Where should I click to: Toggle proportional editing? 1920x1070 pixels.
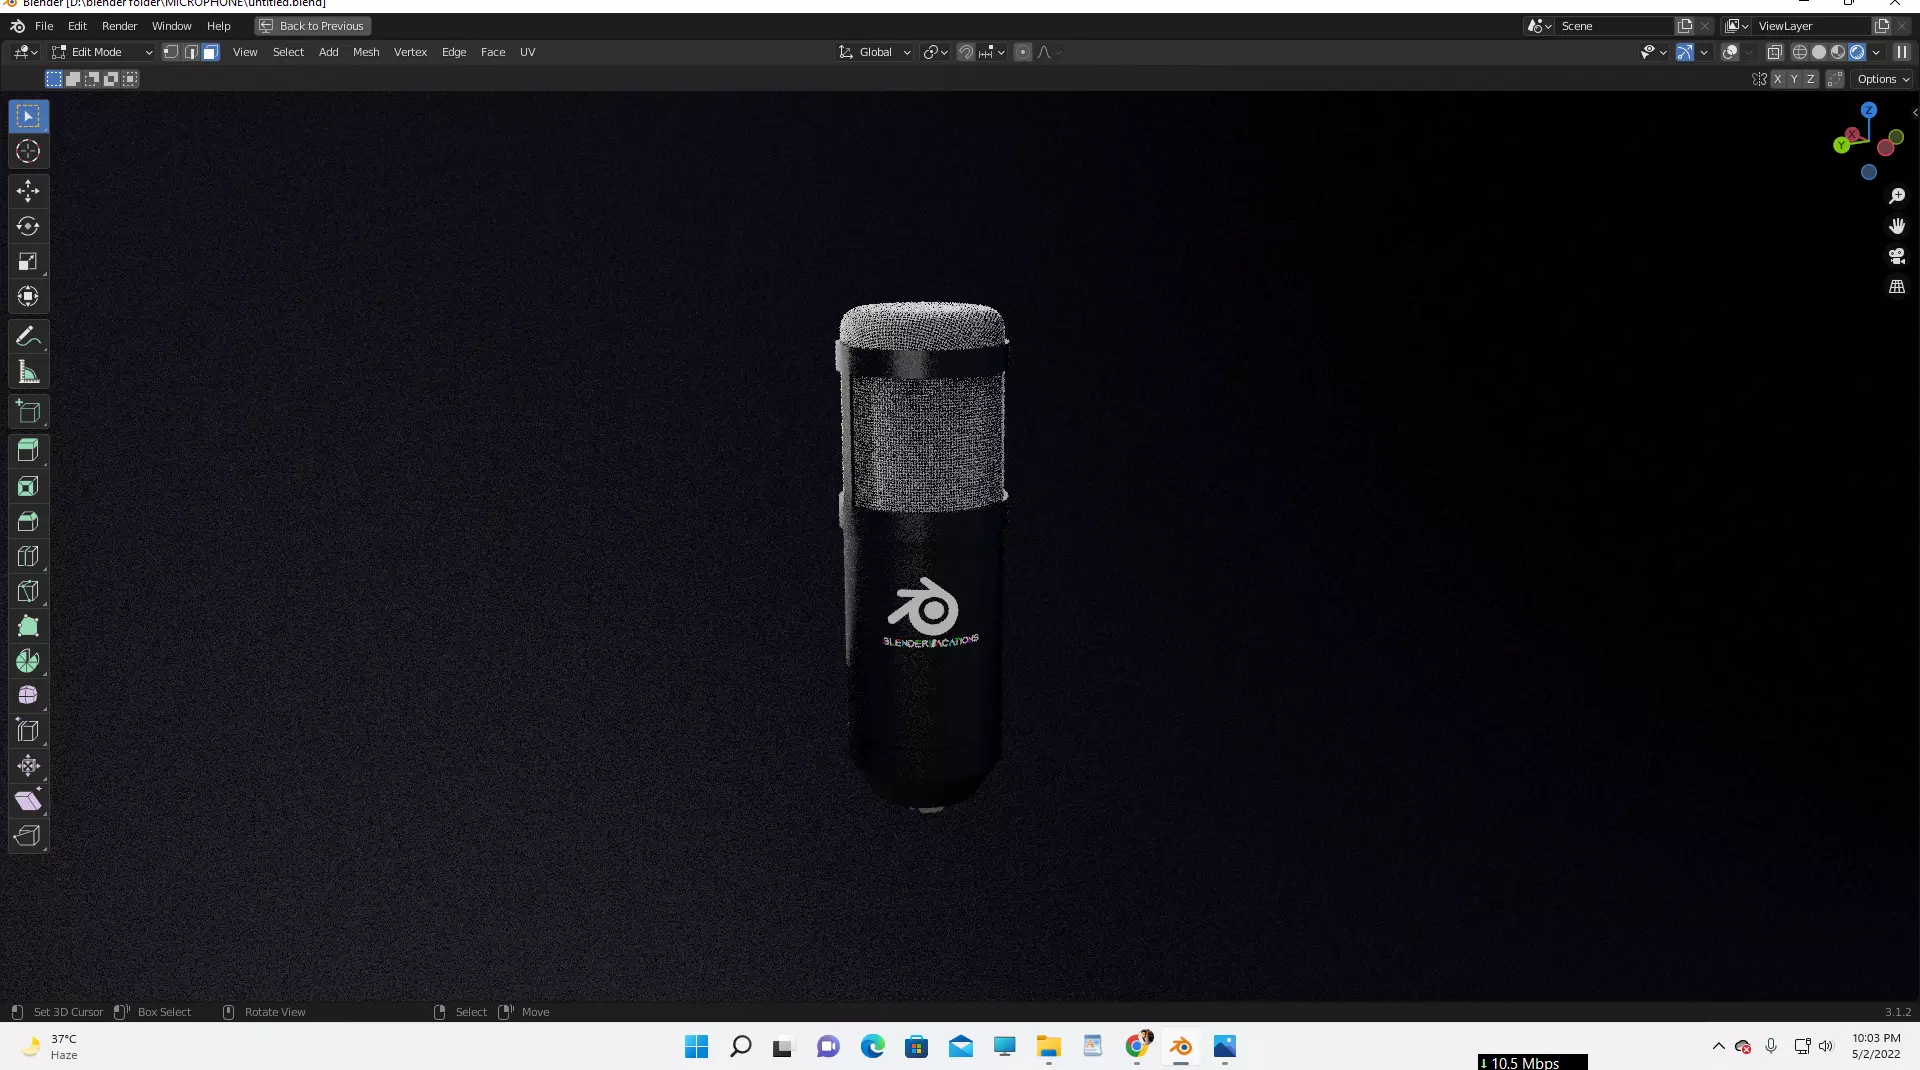(x=1022, y=52)
